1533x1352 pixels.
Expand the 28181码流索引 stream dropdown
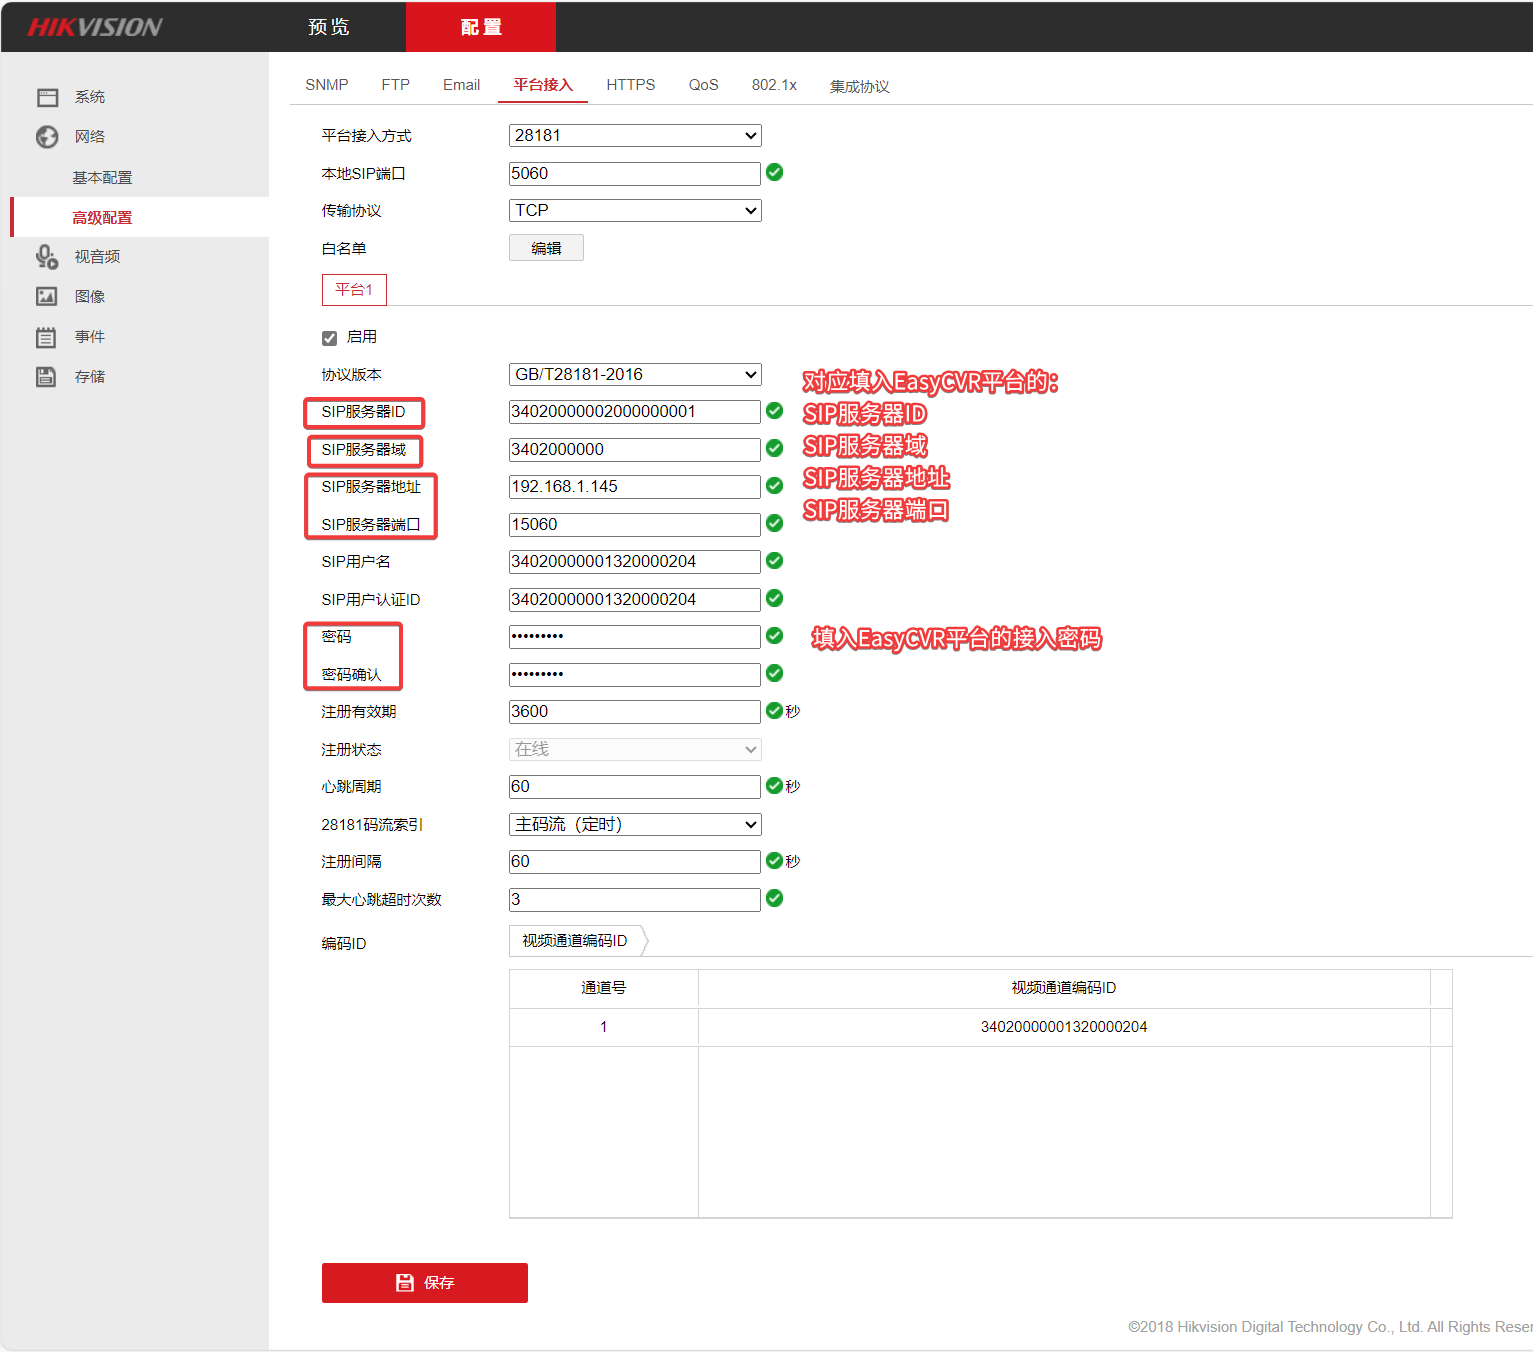click(635, 825)
